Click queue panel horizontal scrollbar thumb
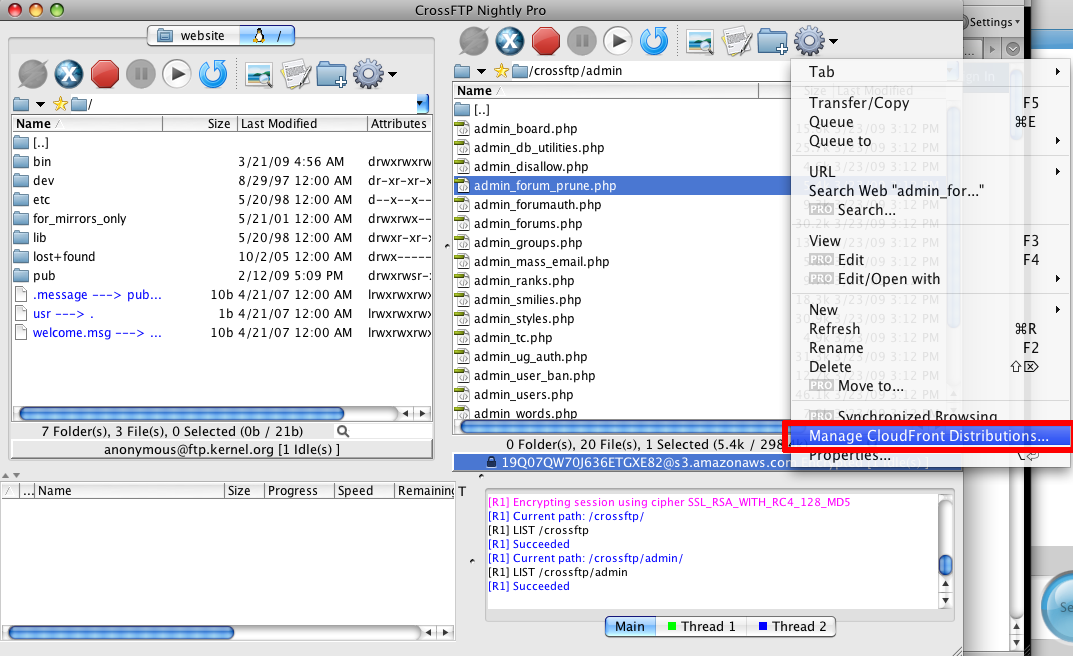The width and height of the screenshot is (1073, 656). [121, 633]
